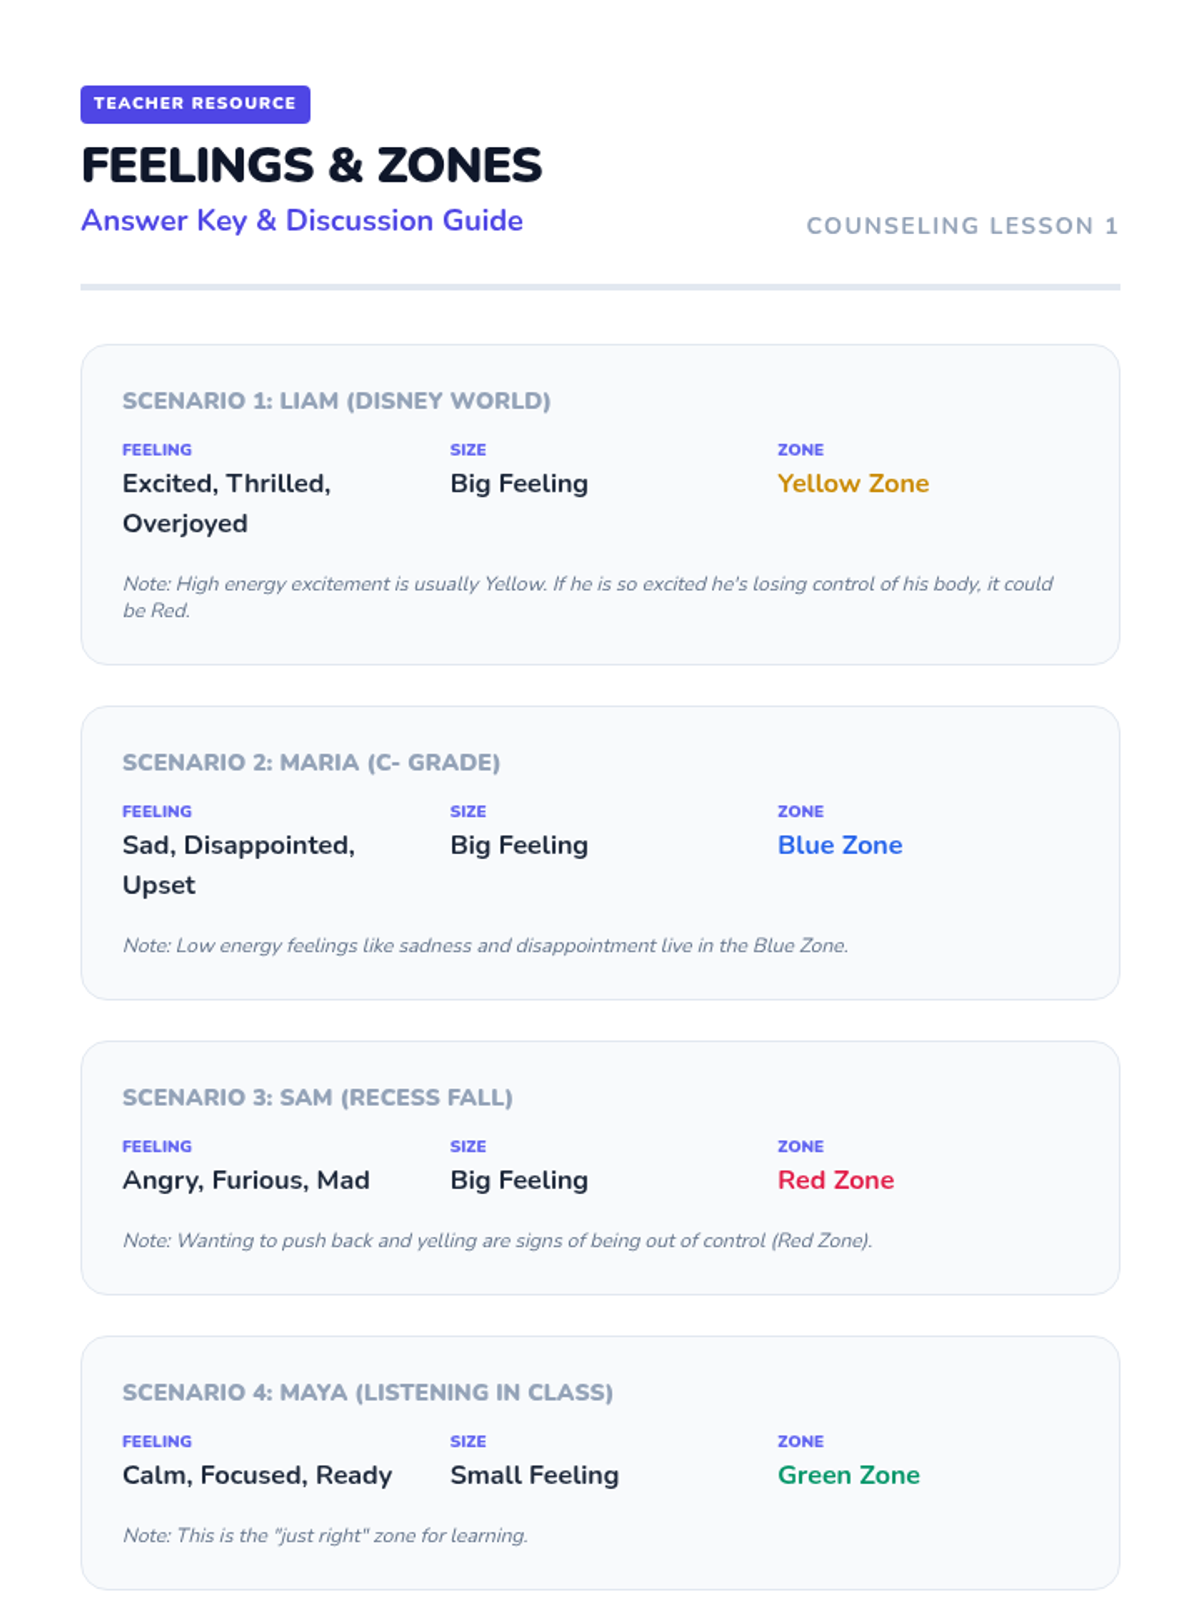Click Big Feeling in Maria's scenario
The image size is (1200, 1600).
pyautogui.click(x=519, y=845)
